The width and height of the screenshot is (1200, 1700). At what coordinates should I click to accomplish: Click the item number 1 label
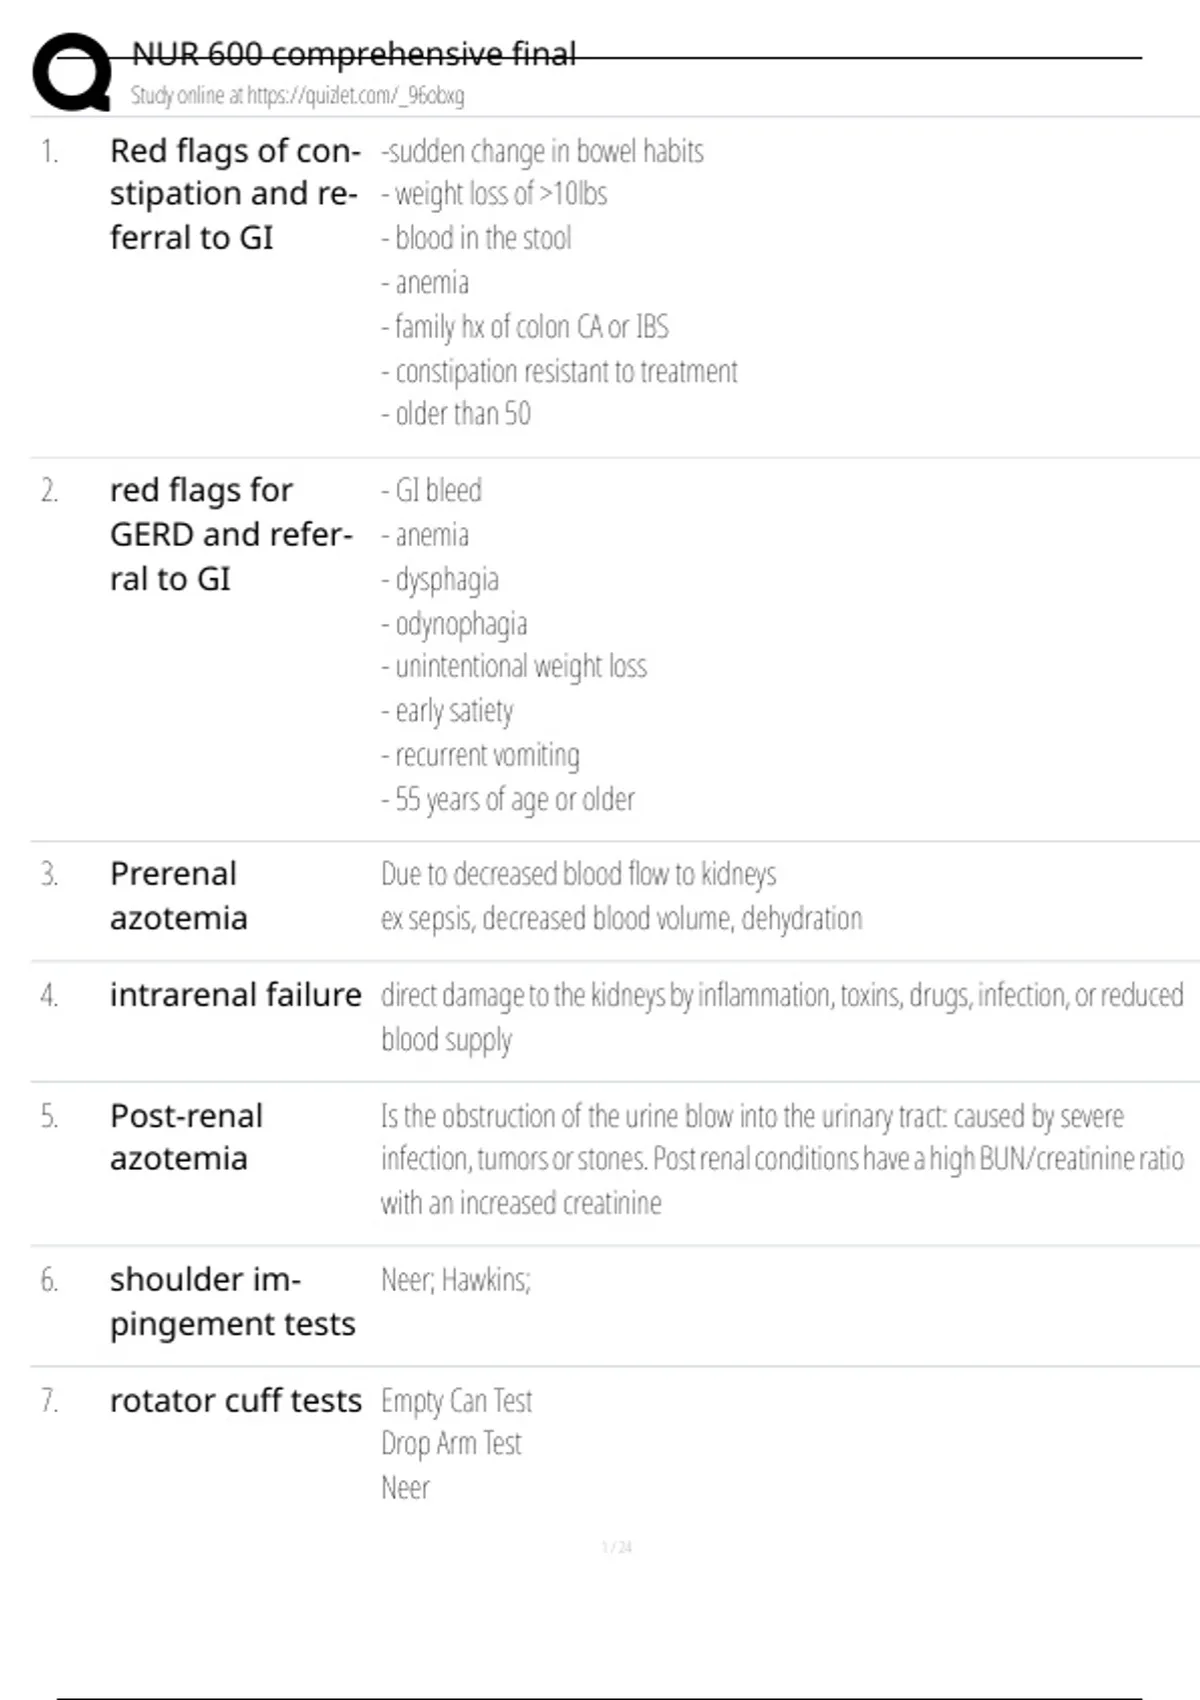(x=49, y=152)
